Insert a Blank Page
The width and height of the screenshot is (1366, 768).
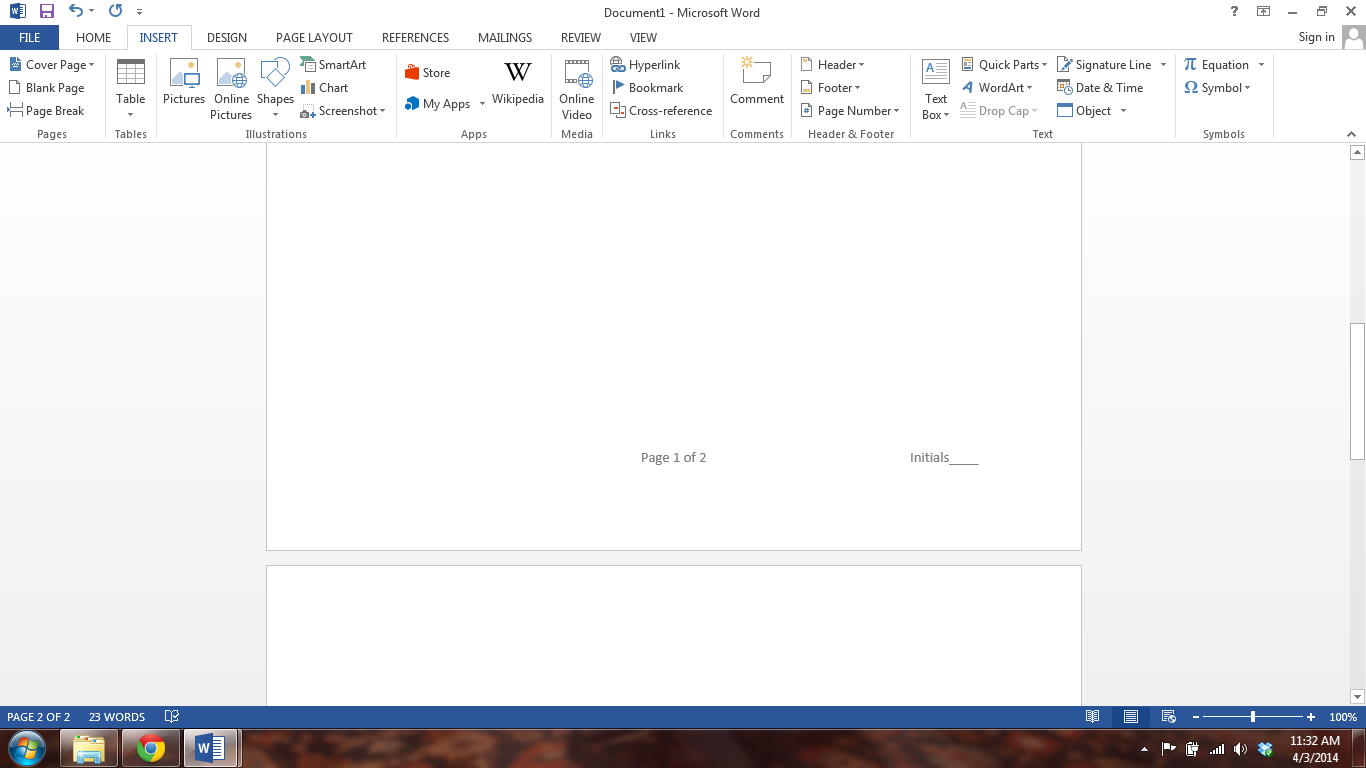pyautogui.click(x=46, y=88)
